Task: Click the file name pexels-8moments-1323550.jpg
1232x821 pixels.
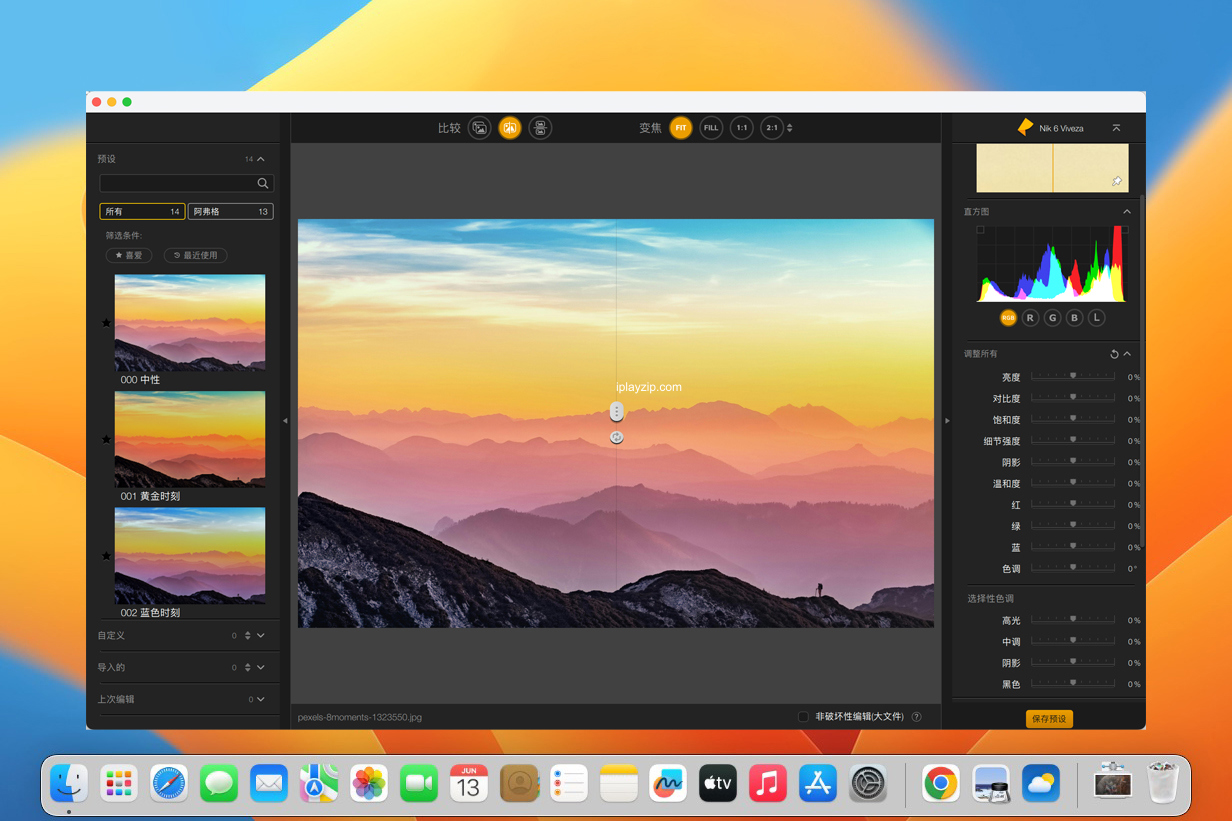Action: pos(360,717)
